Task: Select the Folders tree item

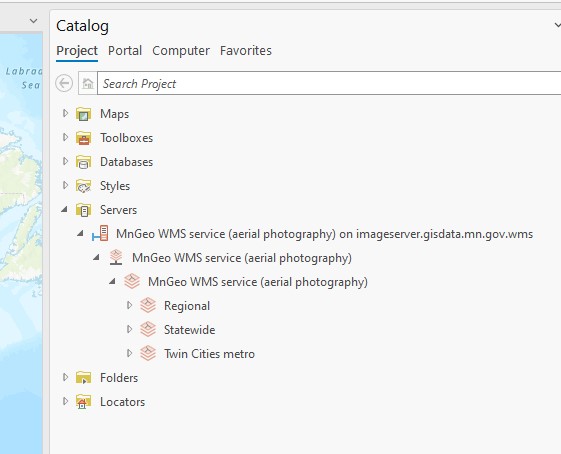Action: 119,378
